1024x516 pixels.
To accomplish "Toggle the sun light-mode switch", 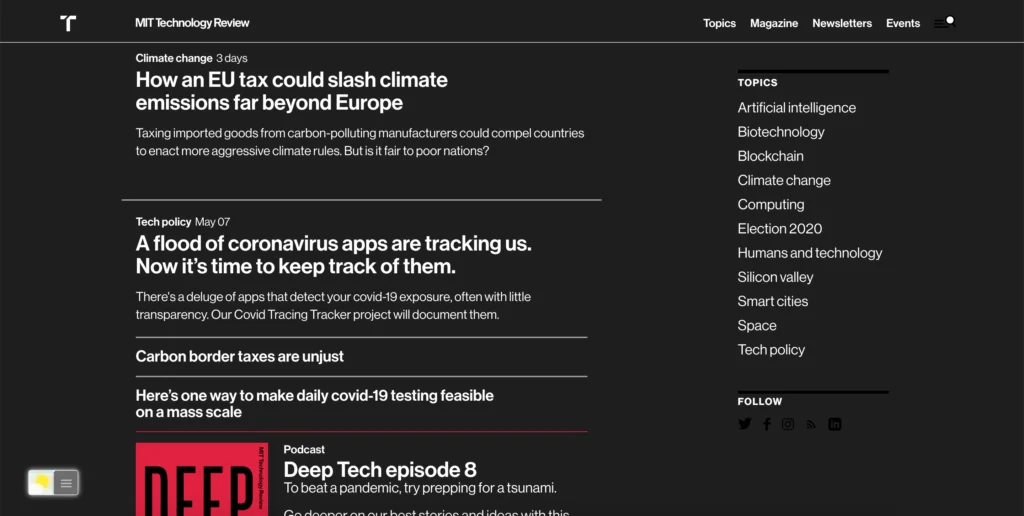I will pyautogui.click(x=42, y=483).
